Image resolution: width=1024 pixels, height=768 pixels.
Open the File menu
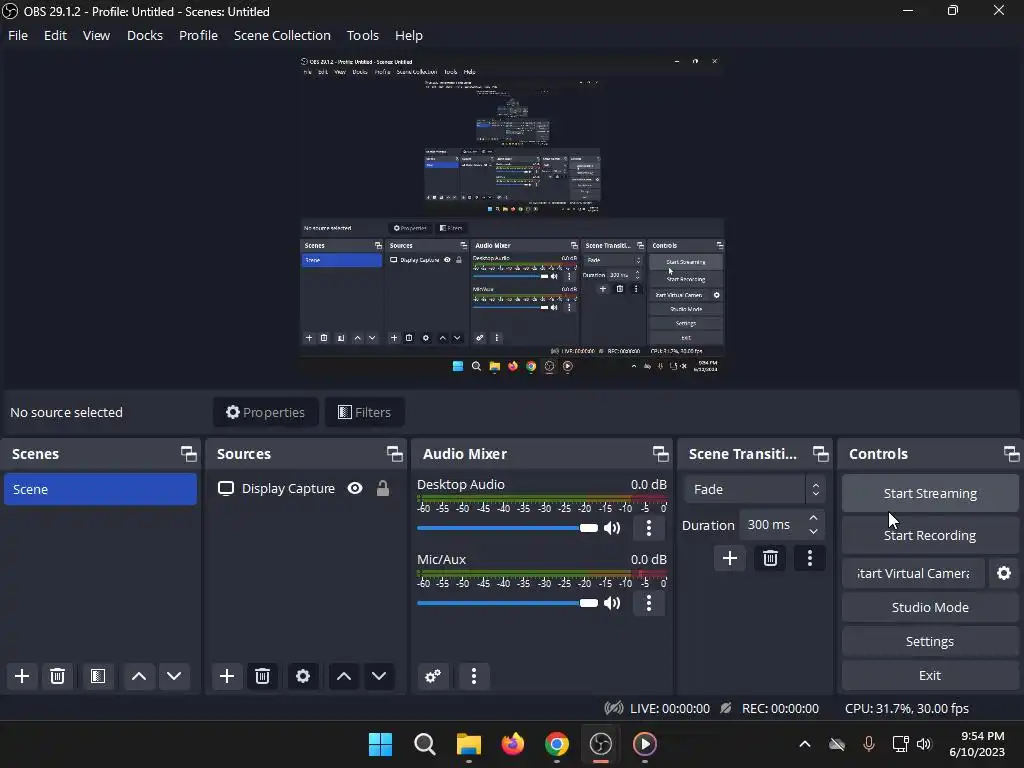click(x=18, y=35)
